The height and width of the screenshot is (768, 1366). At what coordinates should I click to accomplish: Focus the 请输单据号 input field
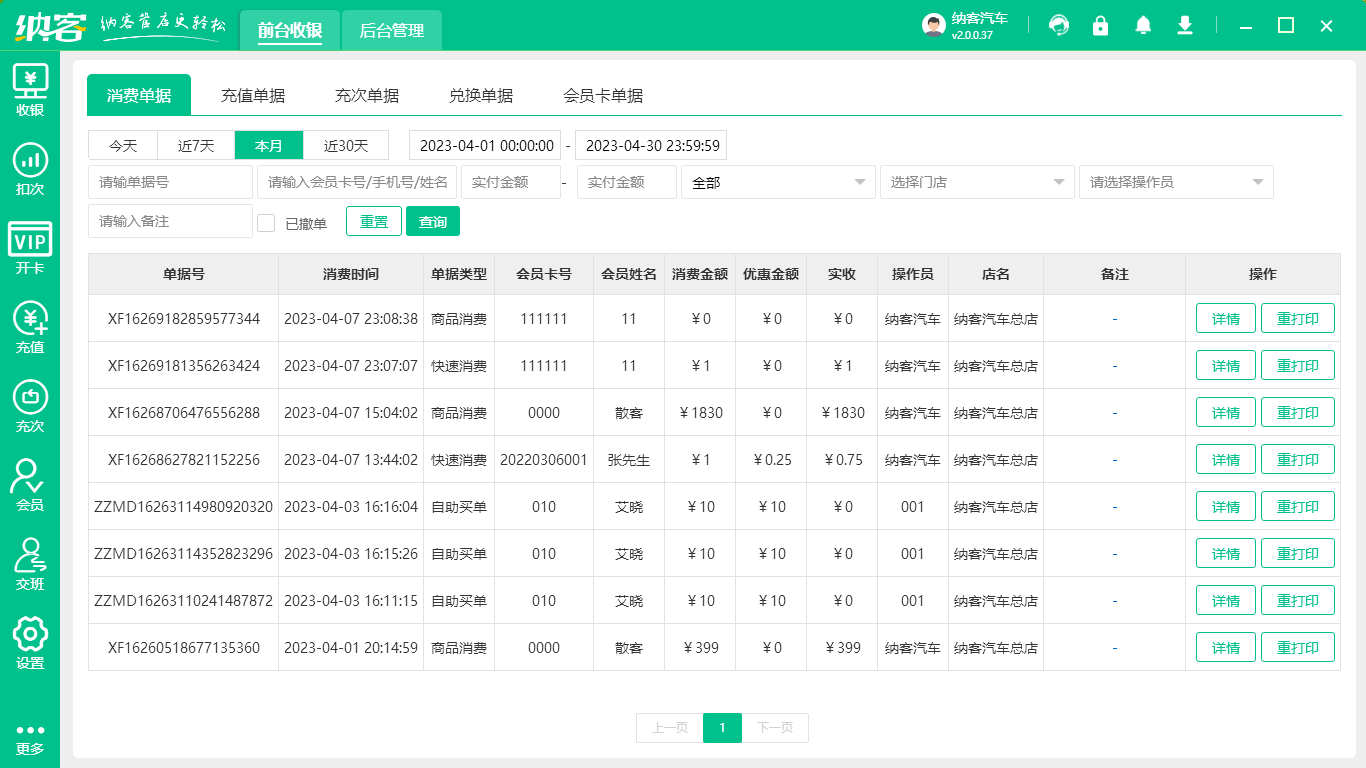[x=171, y=182]
